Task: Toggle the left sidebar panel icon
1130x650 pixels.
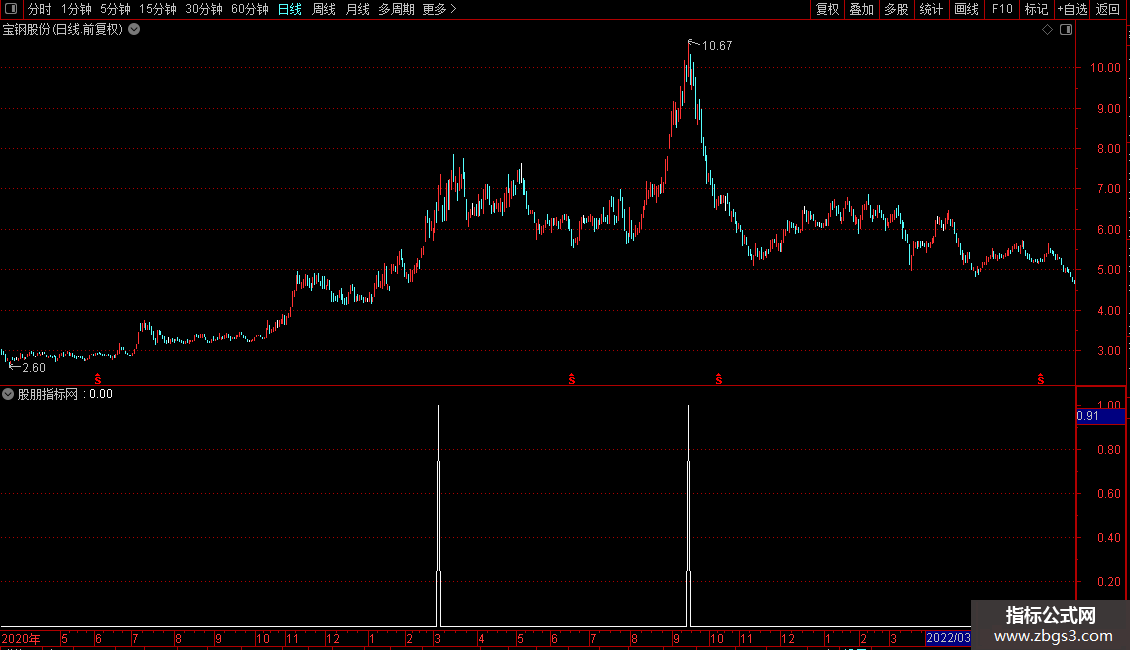Action: pos(11,9)
